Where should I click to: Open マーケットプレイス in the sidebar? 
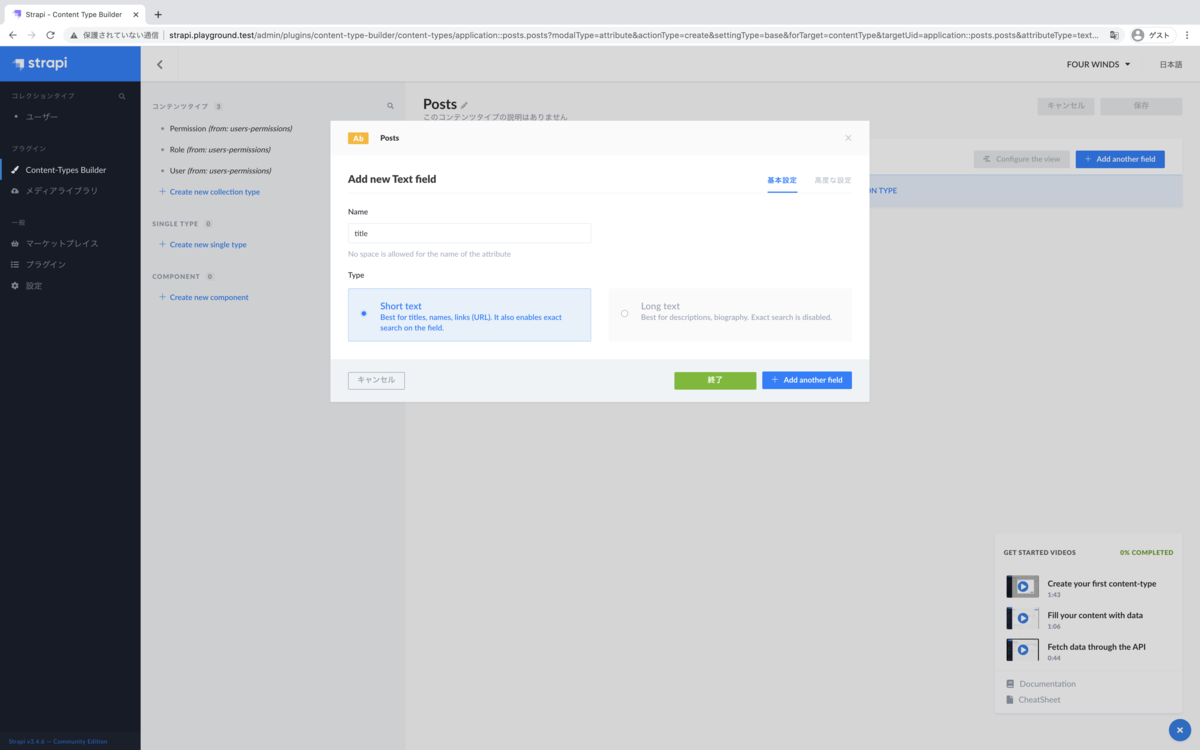pyautogui.click(x=61, y=243)
